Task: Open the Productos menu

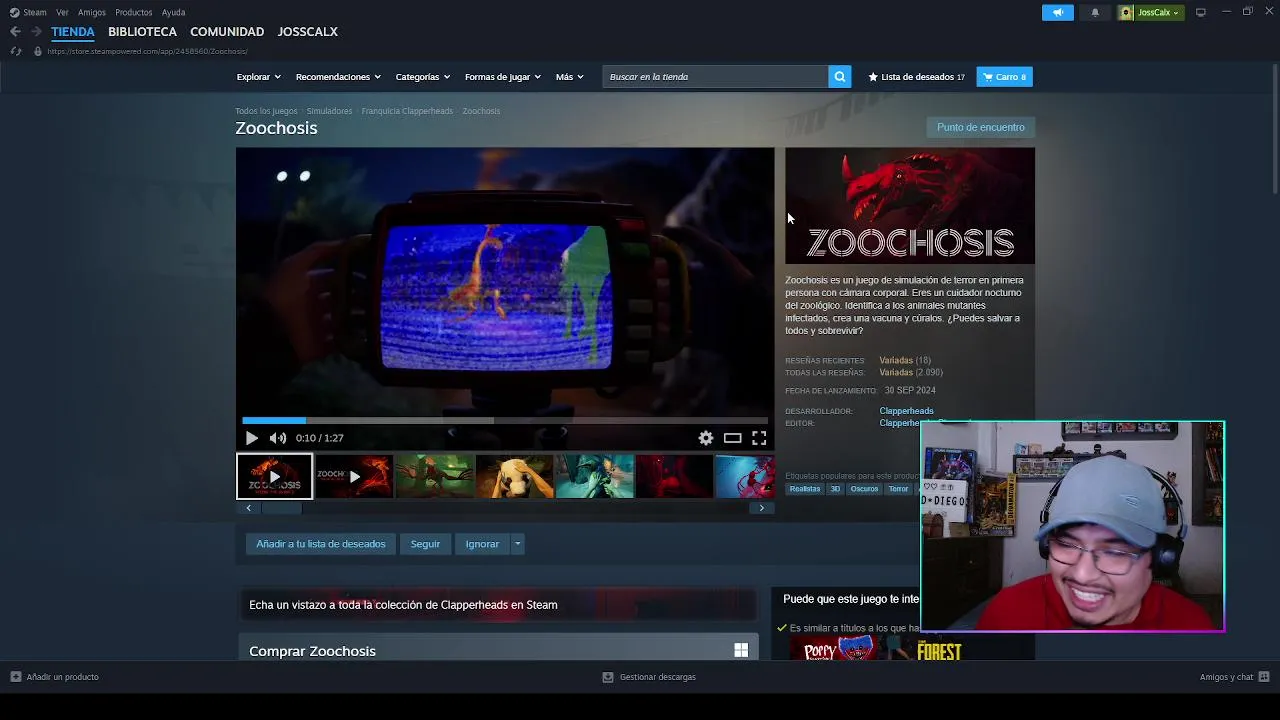Action: pos(134,12)
